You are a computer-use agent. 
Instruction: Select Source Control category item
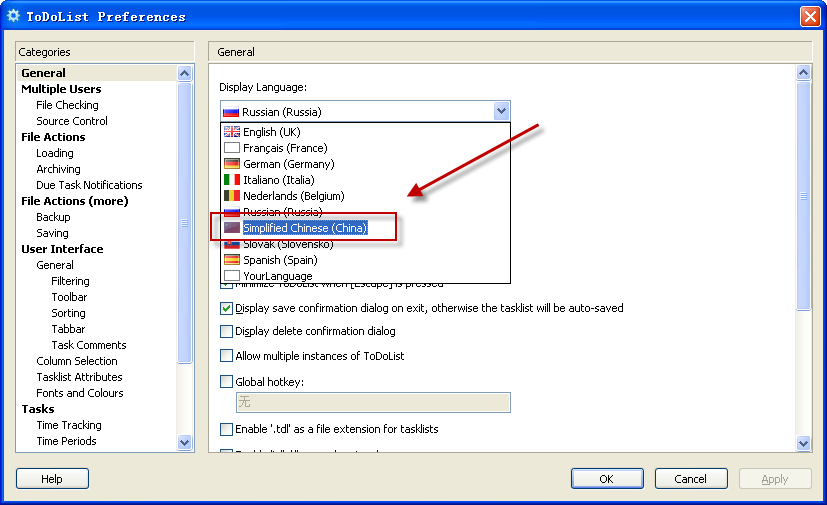[x=72, y=121]
